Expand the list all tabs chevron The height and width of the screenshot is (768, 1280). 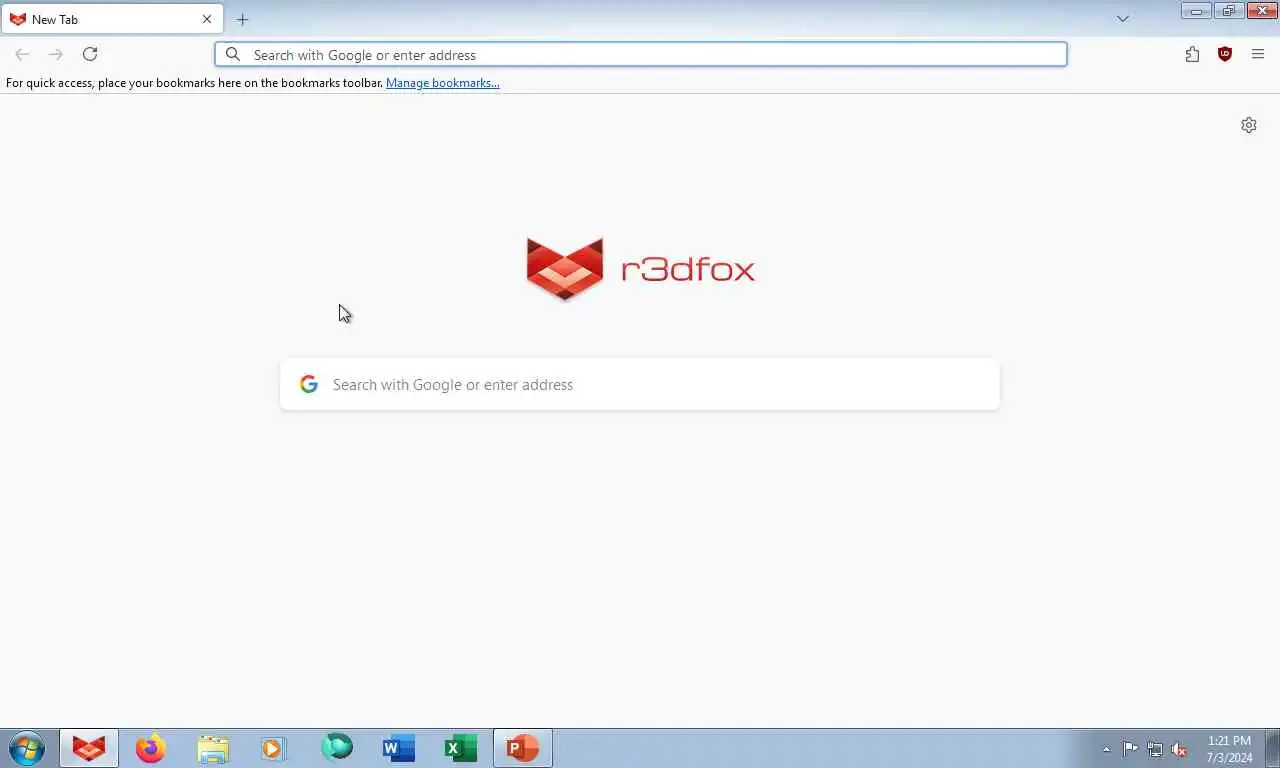[x=1123, y=19]
